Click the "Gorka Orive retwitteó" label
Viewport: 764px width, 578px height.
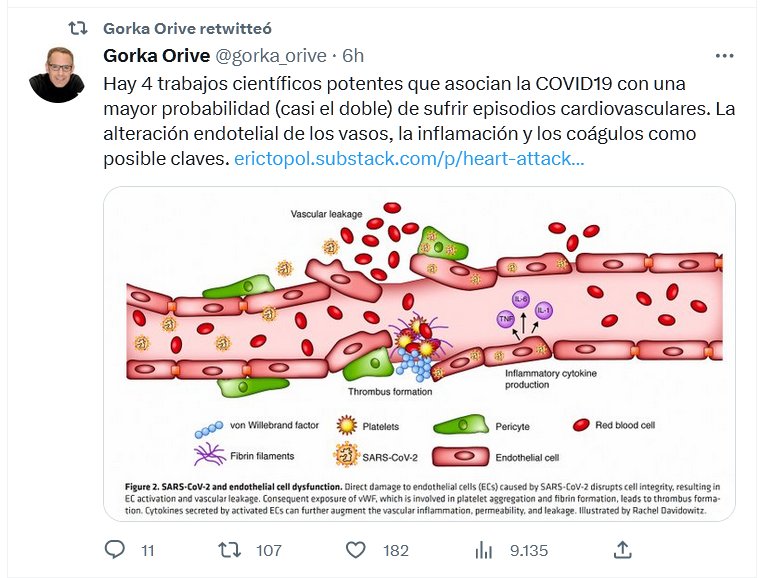point(181,25)
